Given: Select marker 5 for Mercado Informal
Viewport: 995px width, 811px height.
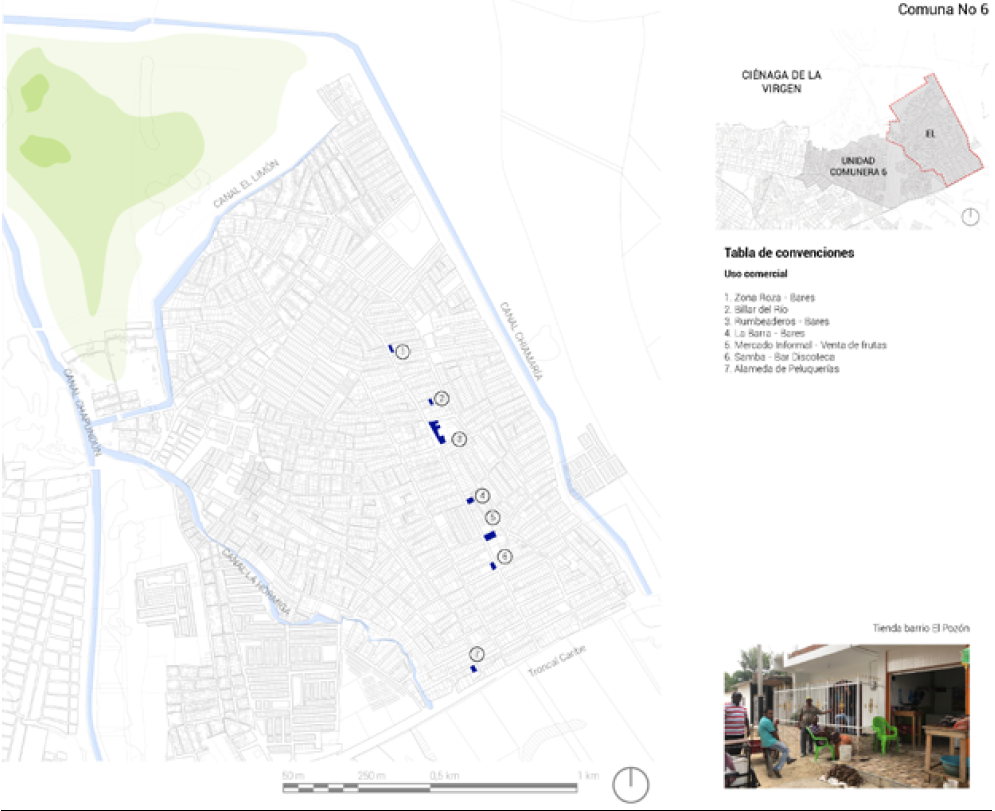Looking at the screenshot, I should 492,516.
